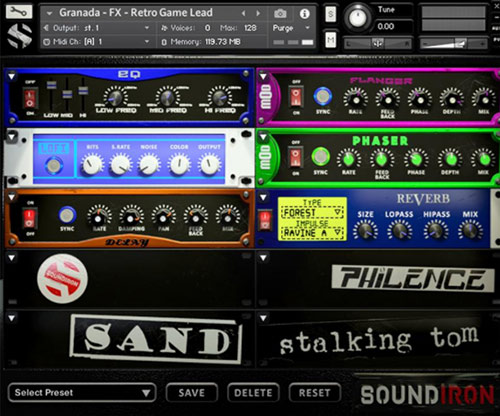
Task: Open the reverb TYPE Forest dropdown
Action: click(x=313, y=212)
